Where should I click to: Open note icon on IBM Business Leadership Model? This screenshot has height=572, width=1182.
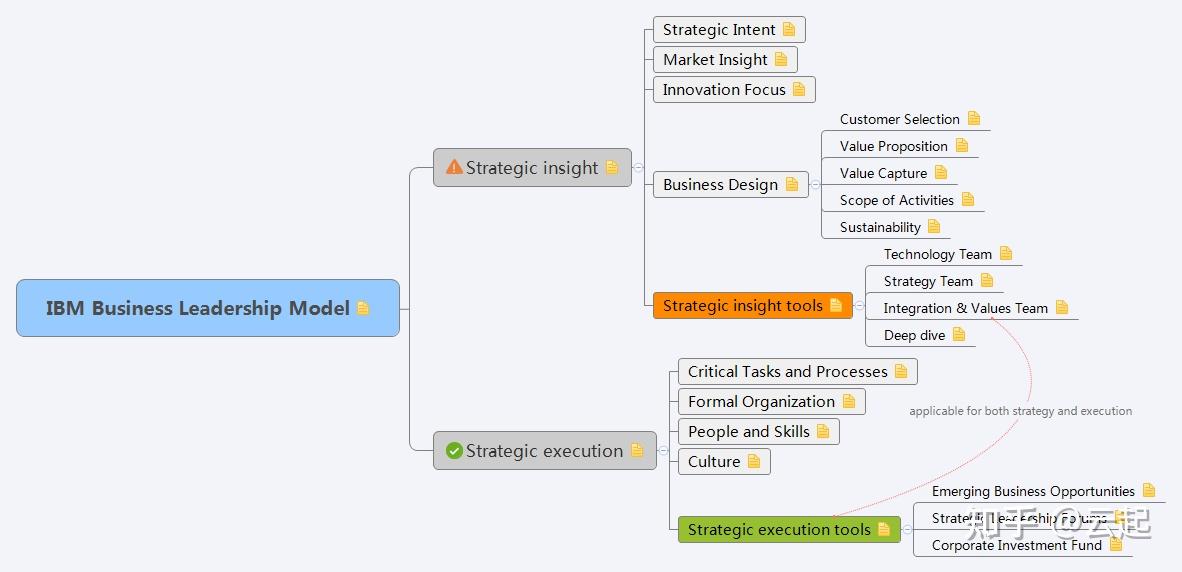point(363,308)
